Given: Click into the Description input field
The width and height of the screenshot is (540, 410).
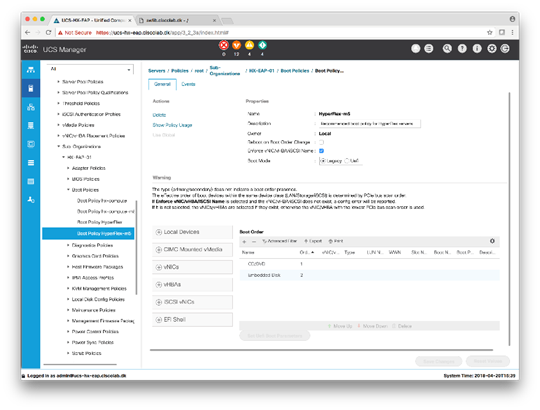Looking at the screenshot, I should pos(369,124).
